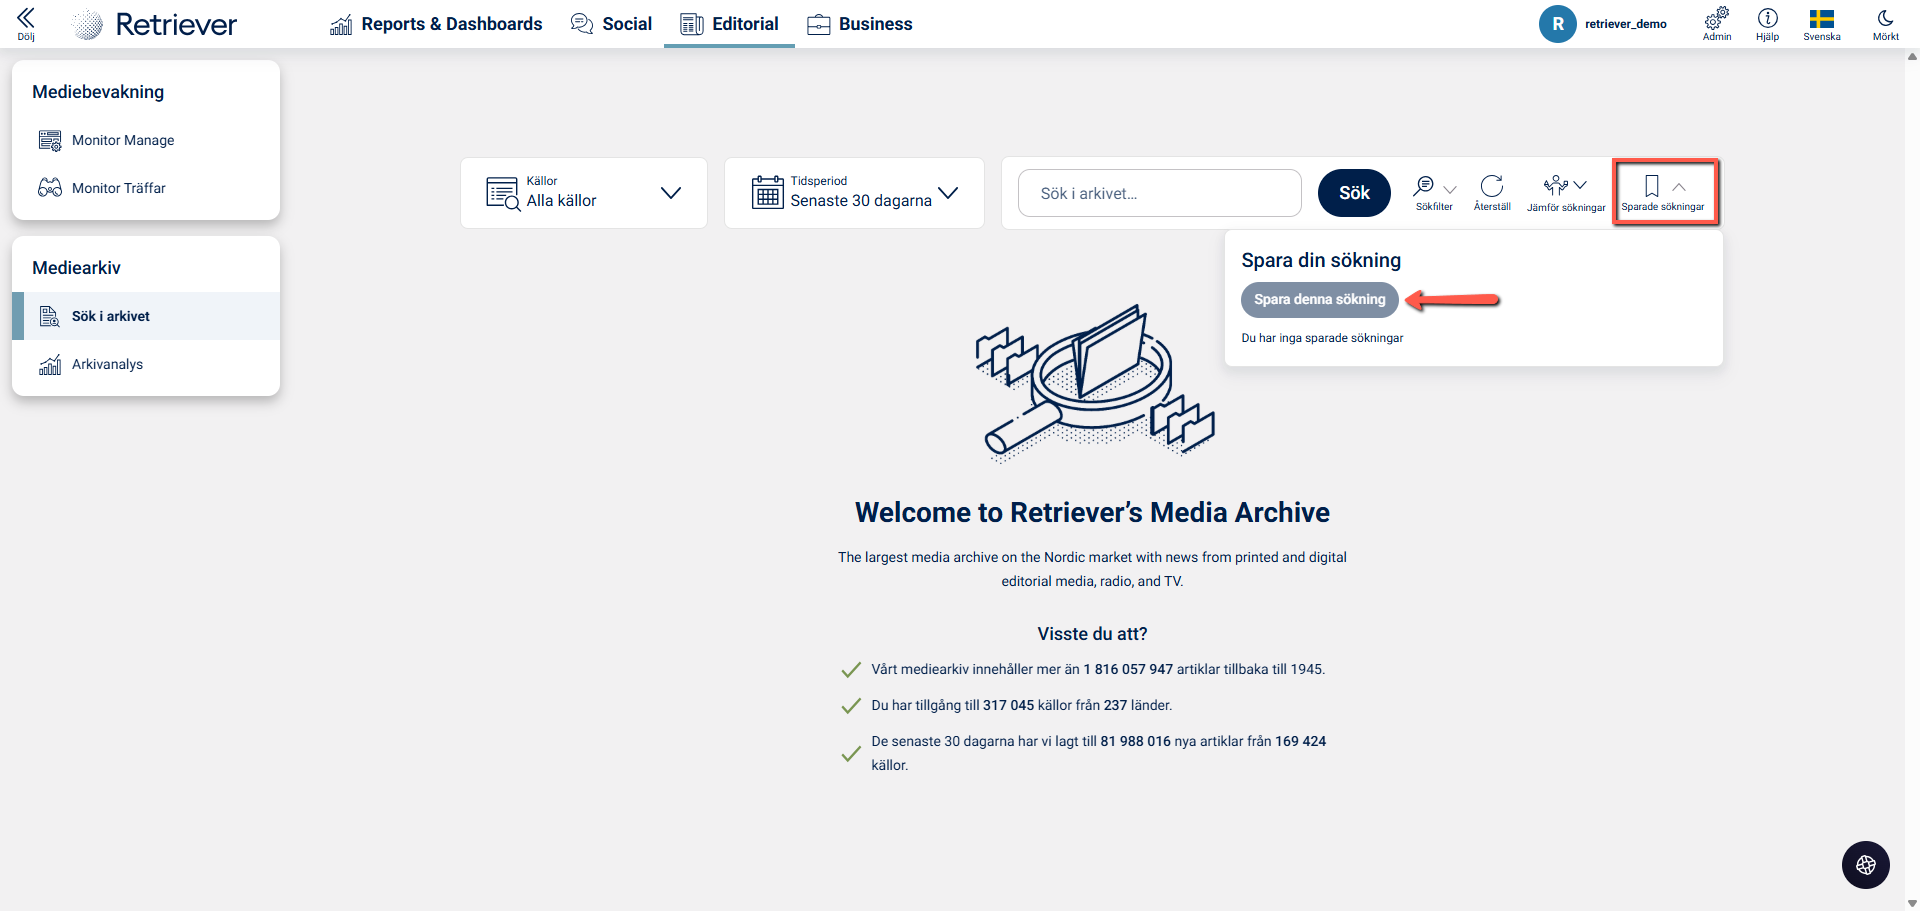Click the Spara din sökning heading

[x=1321, y=260]
